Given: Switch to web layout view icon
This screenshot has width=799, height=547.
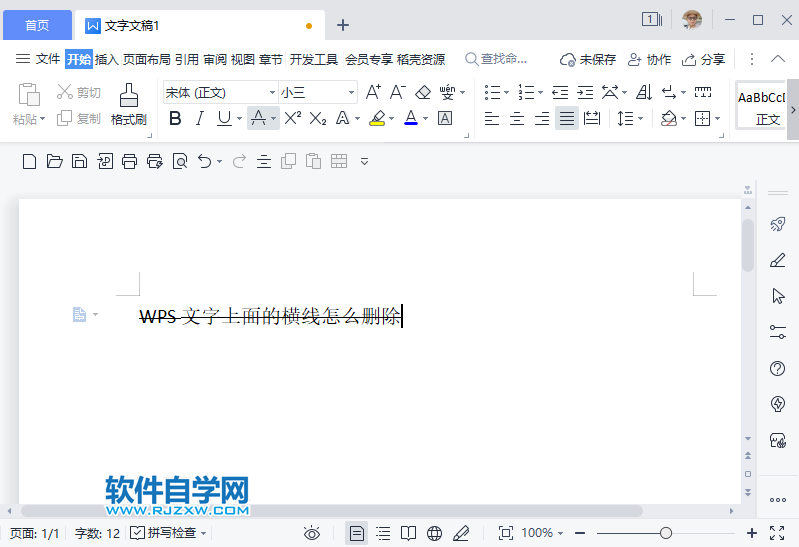Looking at the screenshot, I should coord(434,534).
